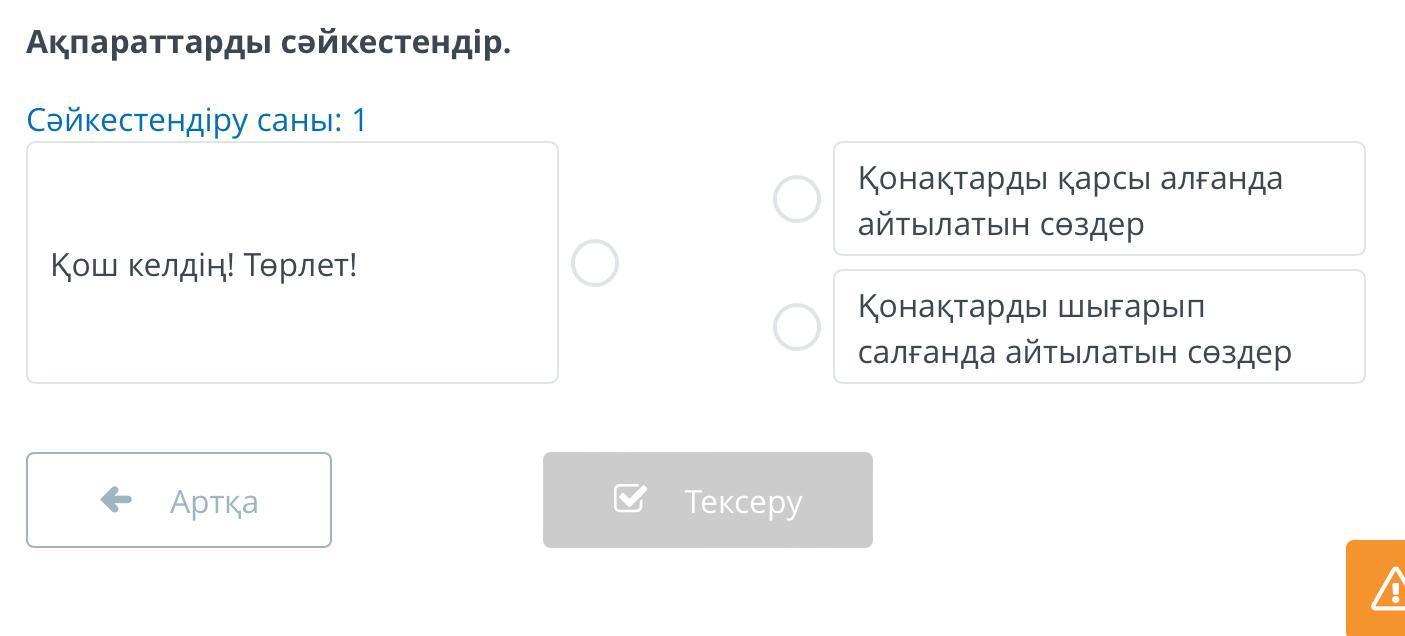Select the radio circle next to "Қош келдің! Төрлет!"
1405x636 pixels.
coord(595,264)
